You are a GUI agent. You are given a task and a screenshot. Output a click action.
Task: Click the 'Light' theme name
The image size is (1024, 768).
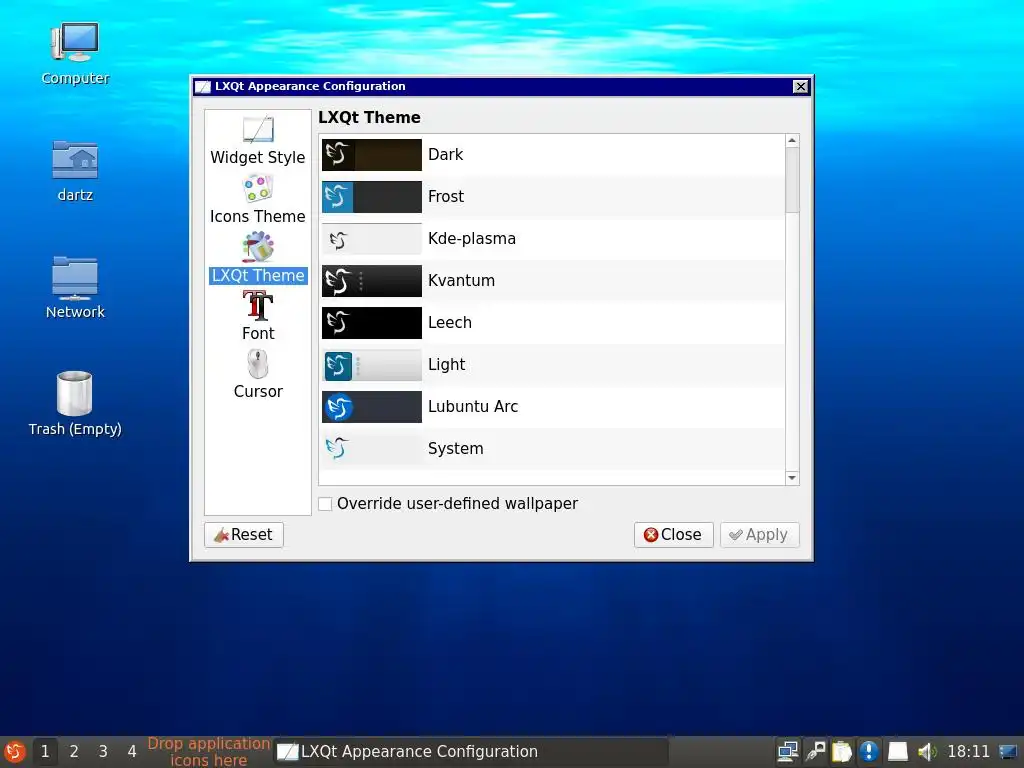446,365
